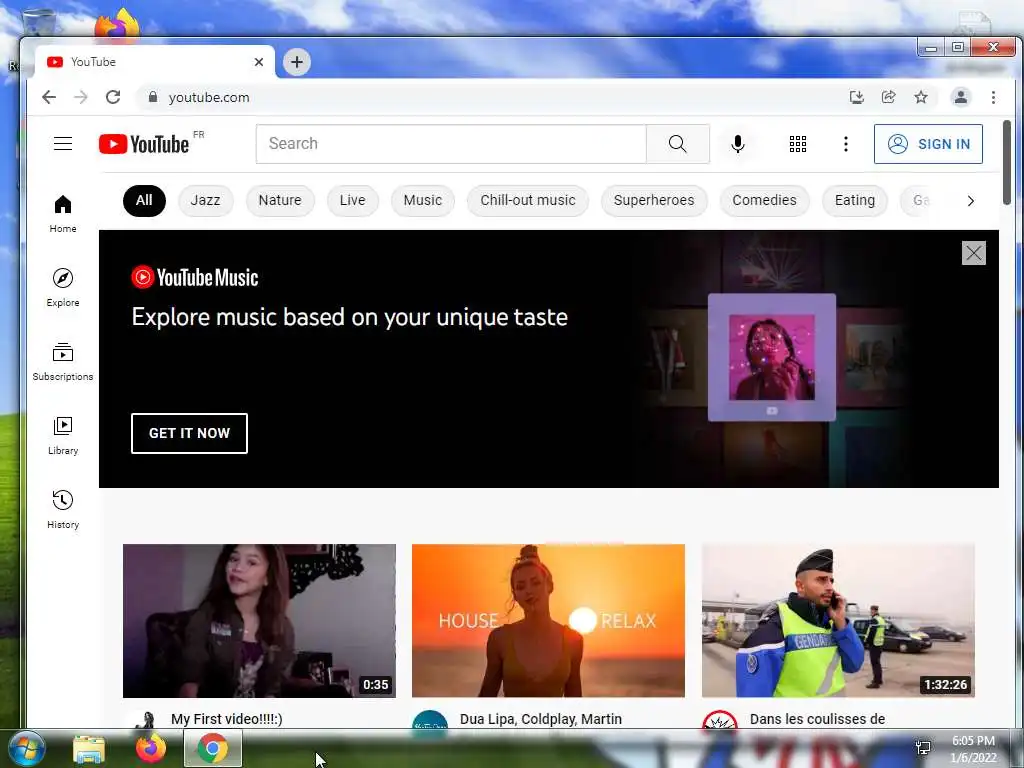The height and width of the screenshot is (768, 1024).
Task: Select the All filter chip
Action: tap(144, 200)
